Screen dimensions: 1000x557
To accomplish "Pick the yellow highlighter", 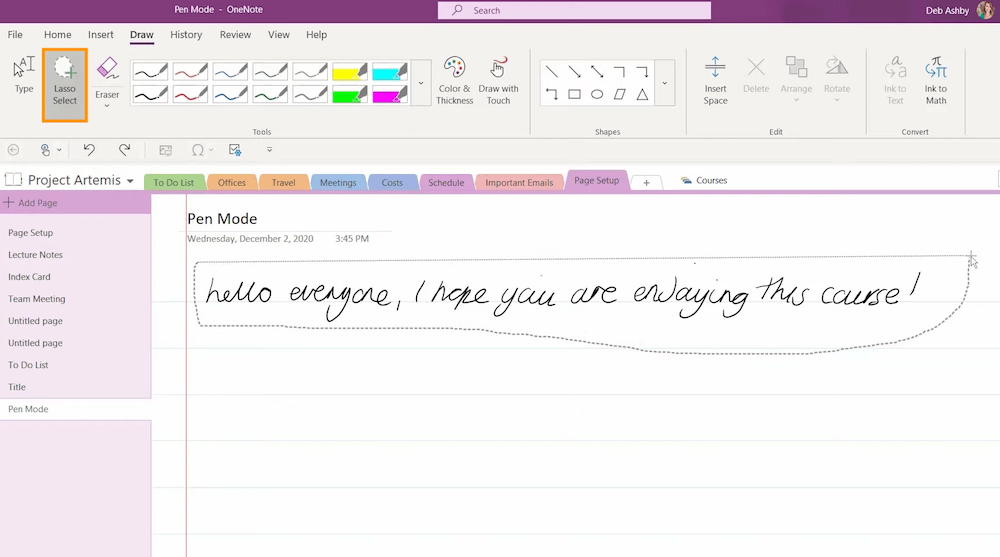I will [x=349, y=71].
